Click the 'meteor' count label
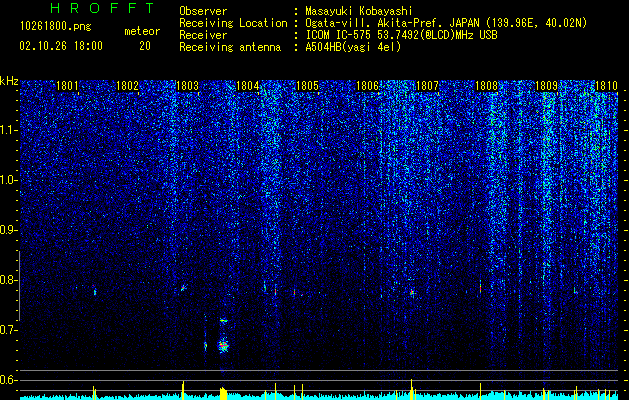 pyautogui.click(x=142, y=31)
